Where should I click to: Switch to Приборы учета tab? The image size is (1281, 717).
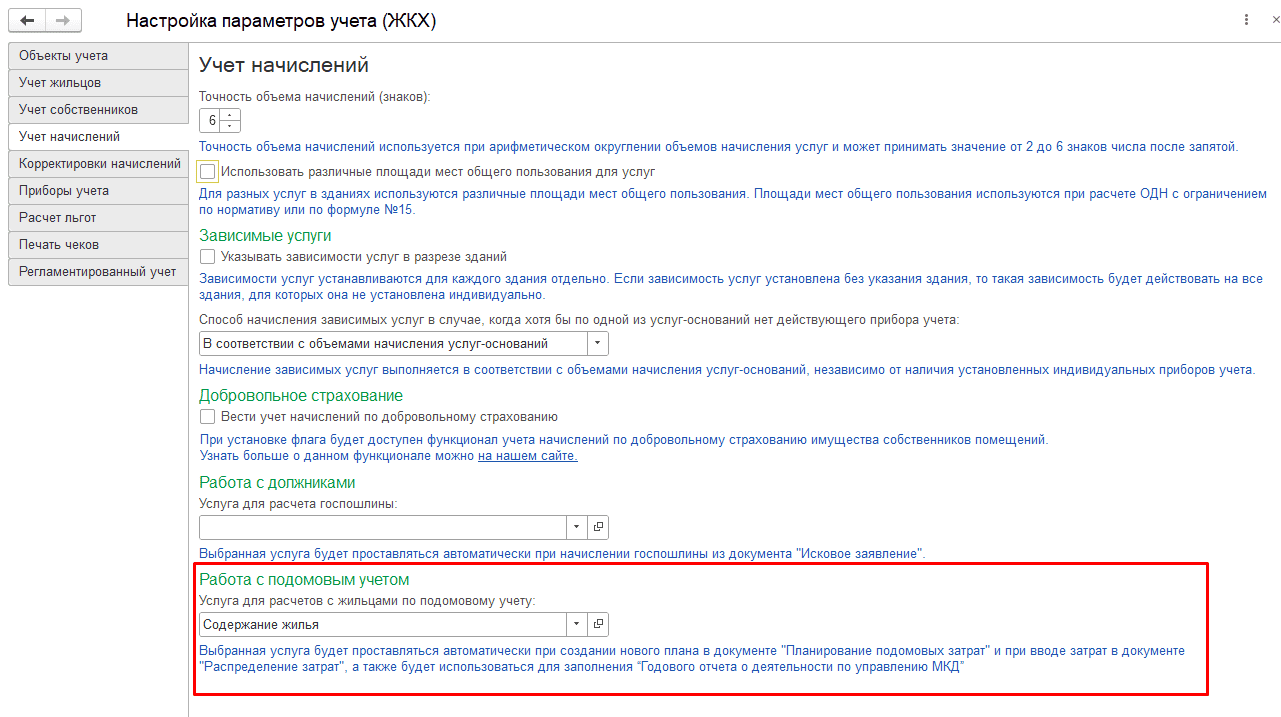click(98, 191)
